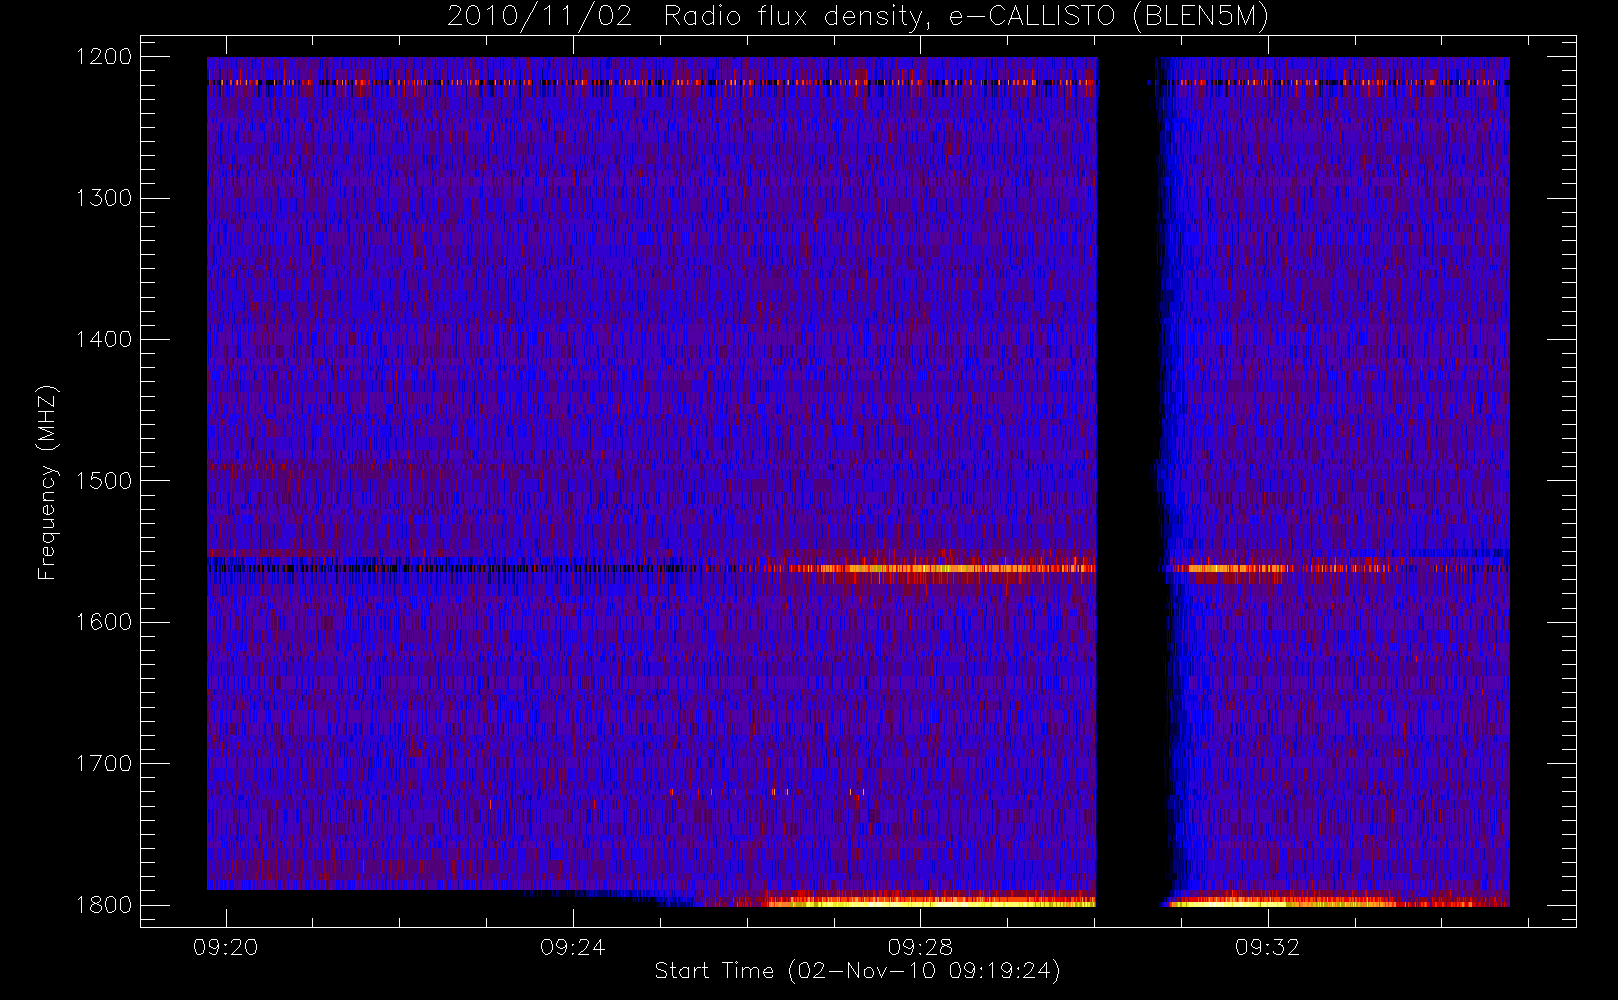Click the 1500 frequency tick label
This screenshot has width=1618, height=1000.
pyautogui.click(x=104, y=480)
